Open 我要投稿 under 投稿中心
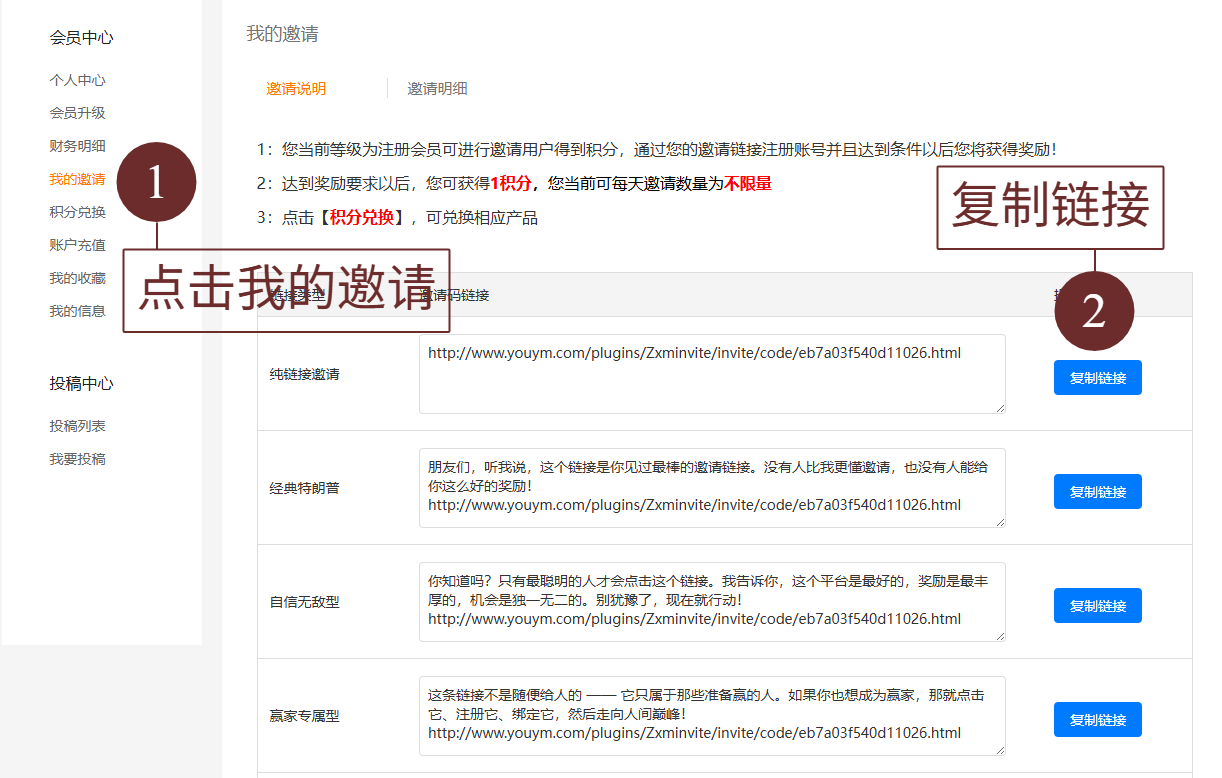Viewport: 1222px width, 778px height. (x=78, y=459)
